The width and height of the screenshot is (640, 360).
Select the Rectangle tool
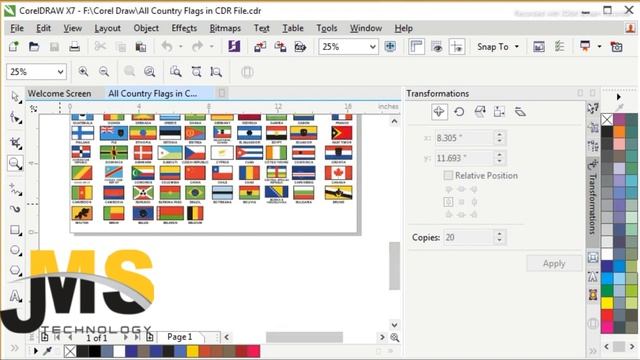[16, 230]
